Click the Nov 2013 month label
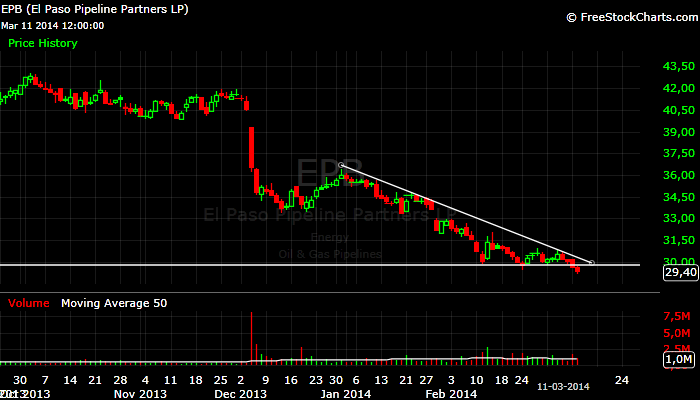Image resolution: width=700 pixels, height=400 pixels. pyautogui.click(x=140, y=394)
